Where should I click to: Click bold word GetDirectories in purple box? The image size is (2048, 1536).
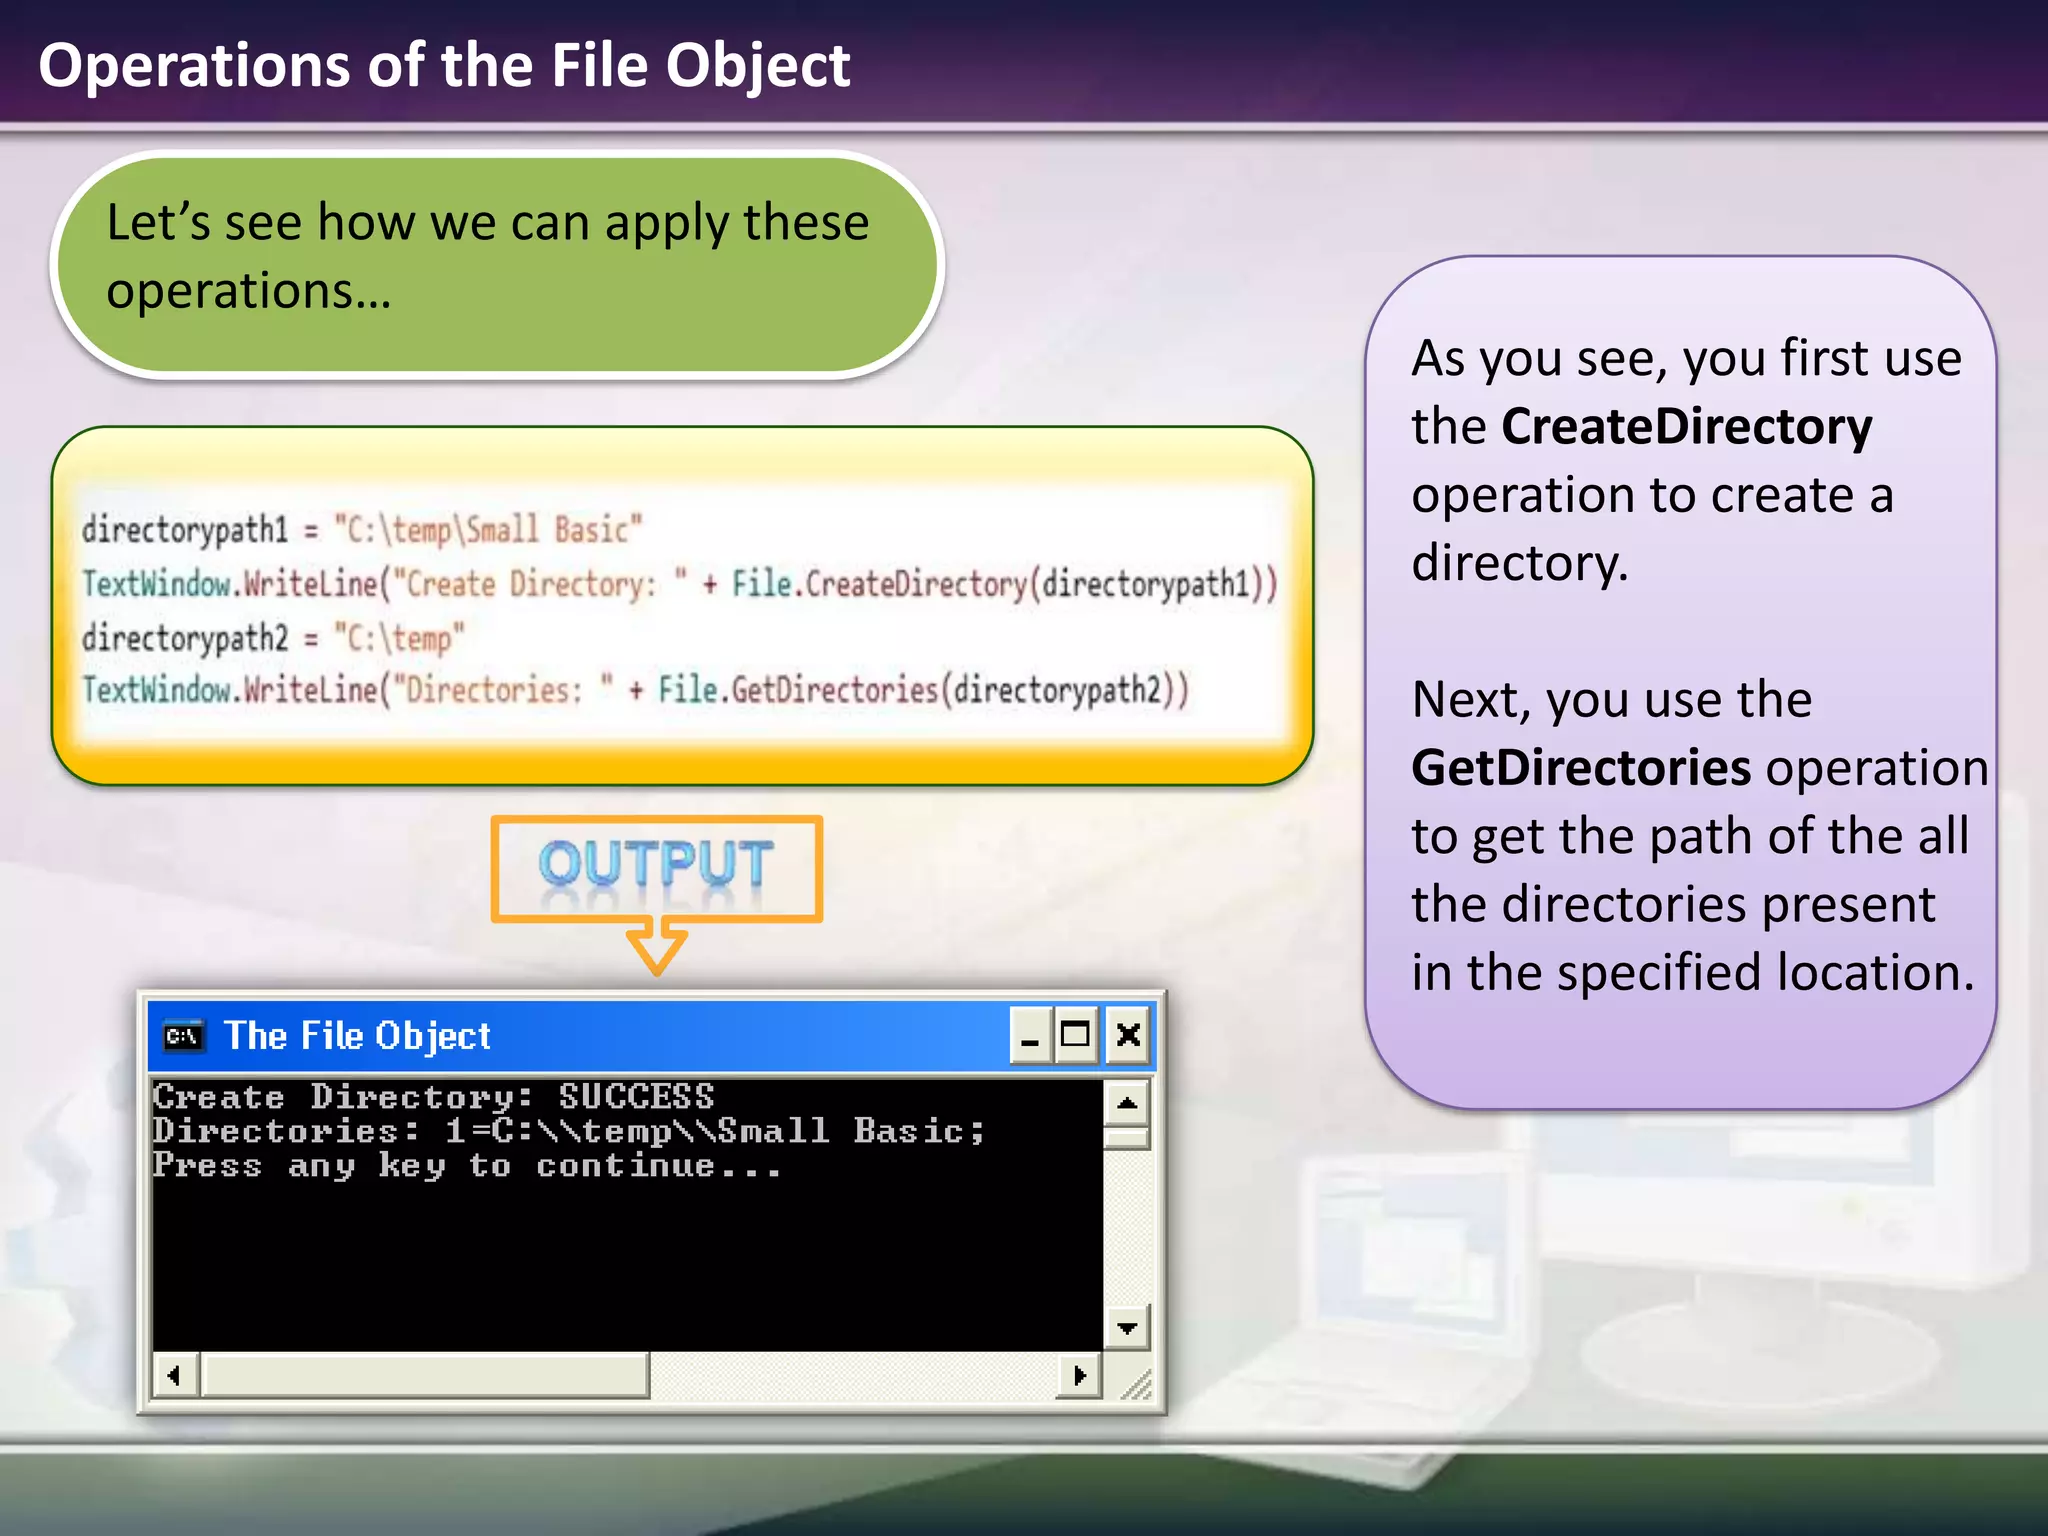(x=1581, y=768)
